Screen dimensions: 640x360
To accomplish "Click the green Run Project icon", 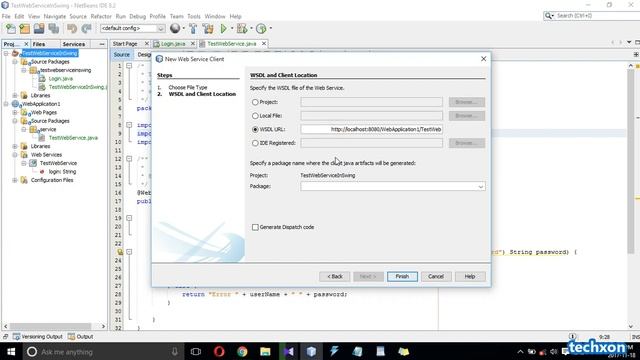I will [x=223, y=29].
